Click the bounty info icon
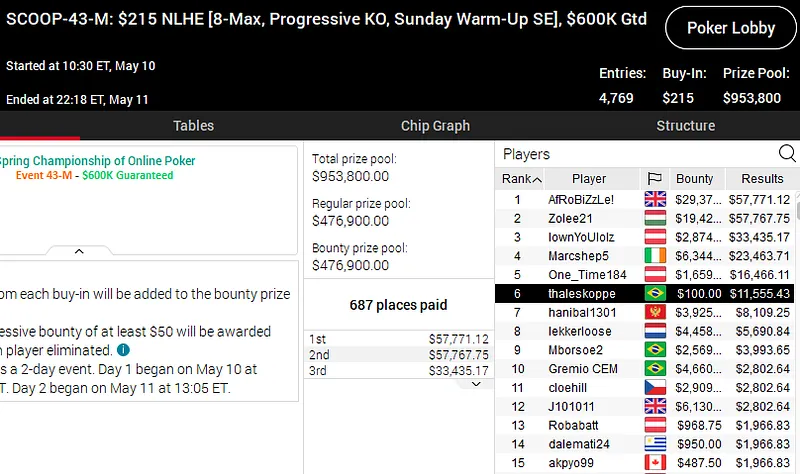Image resolution: width=800 pixels, height=474 pixels. [123, 350]
